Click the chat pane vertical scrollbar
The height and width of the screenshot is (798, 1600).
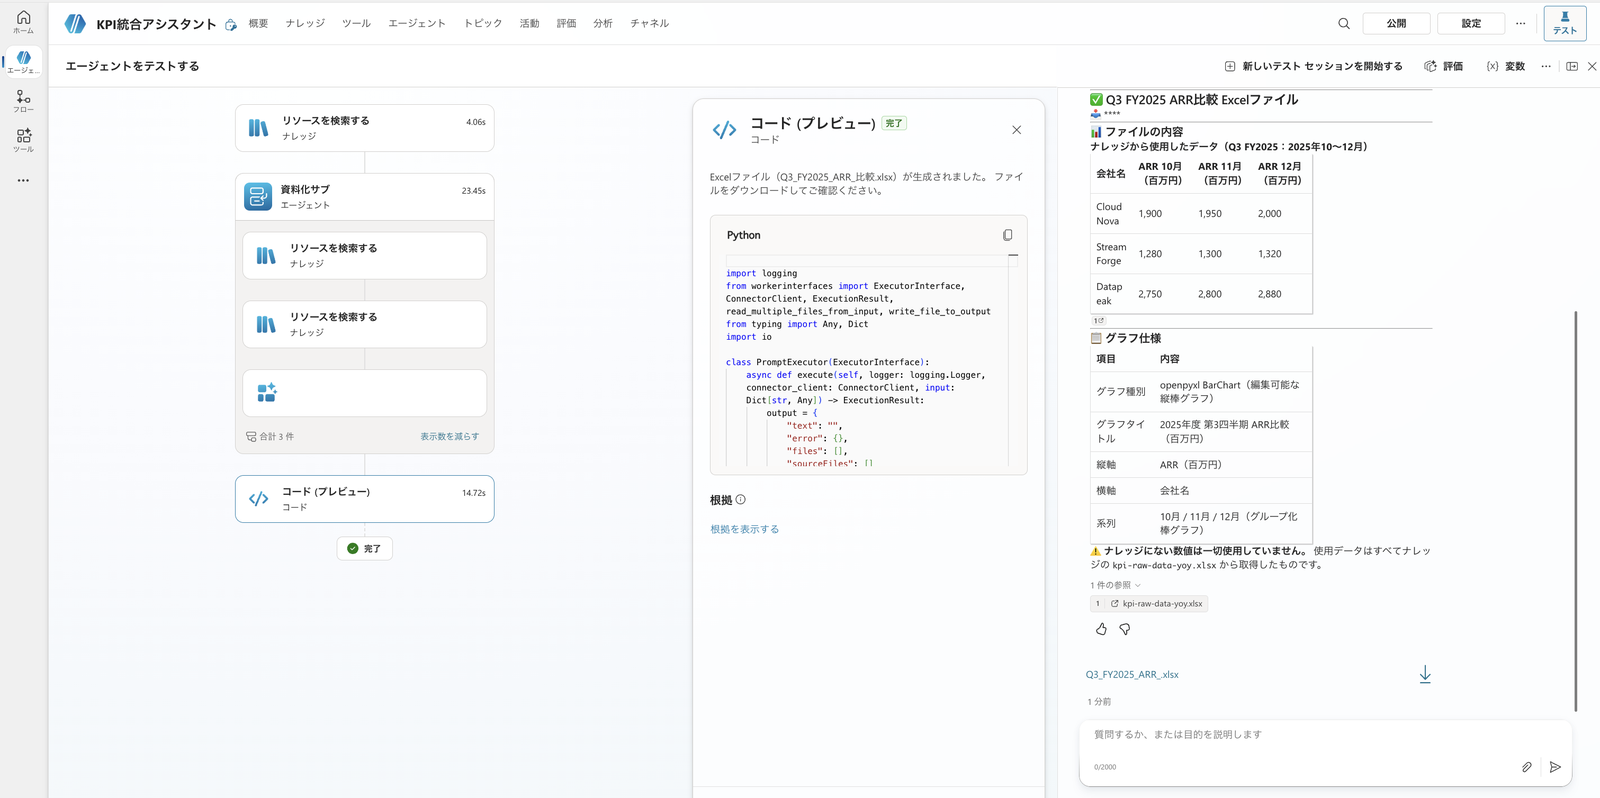point(1576,510)
